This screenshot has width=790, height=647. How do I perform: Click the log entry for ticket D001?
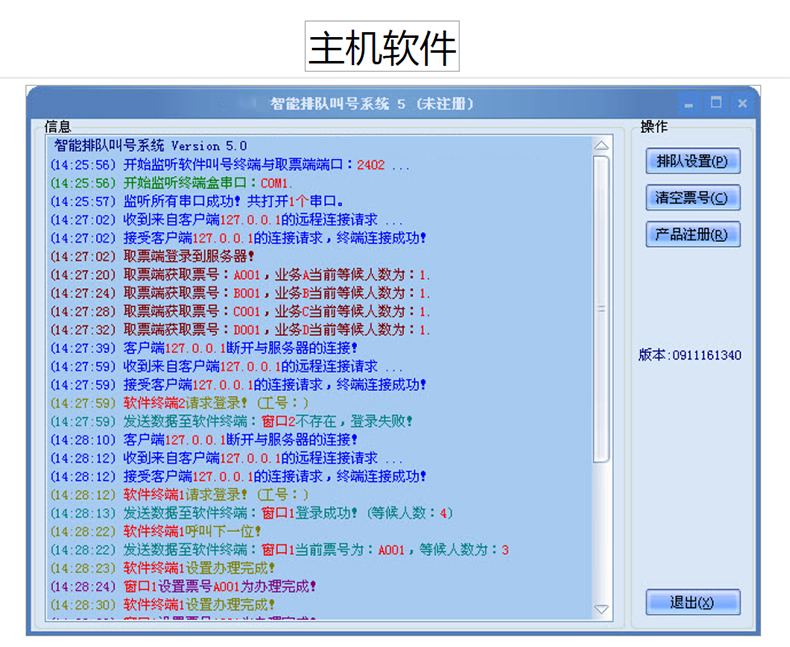240,329
